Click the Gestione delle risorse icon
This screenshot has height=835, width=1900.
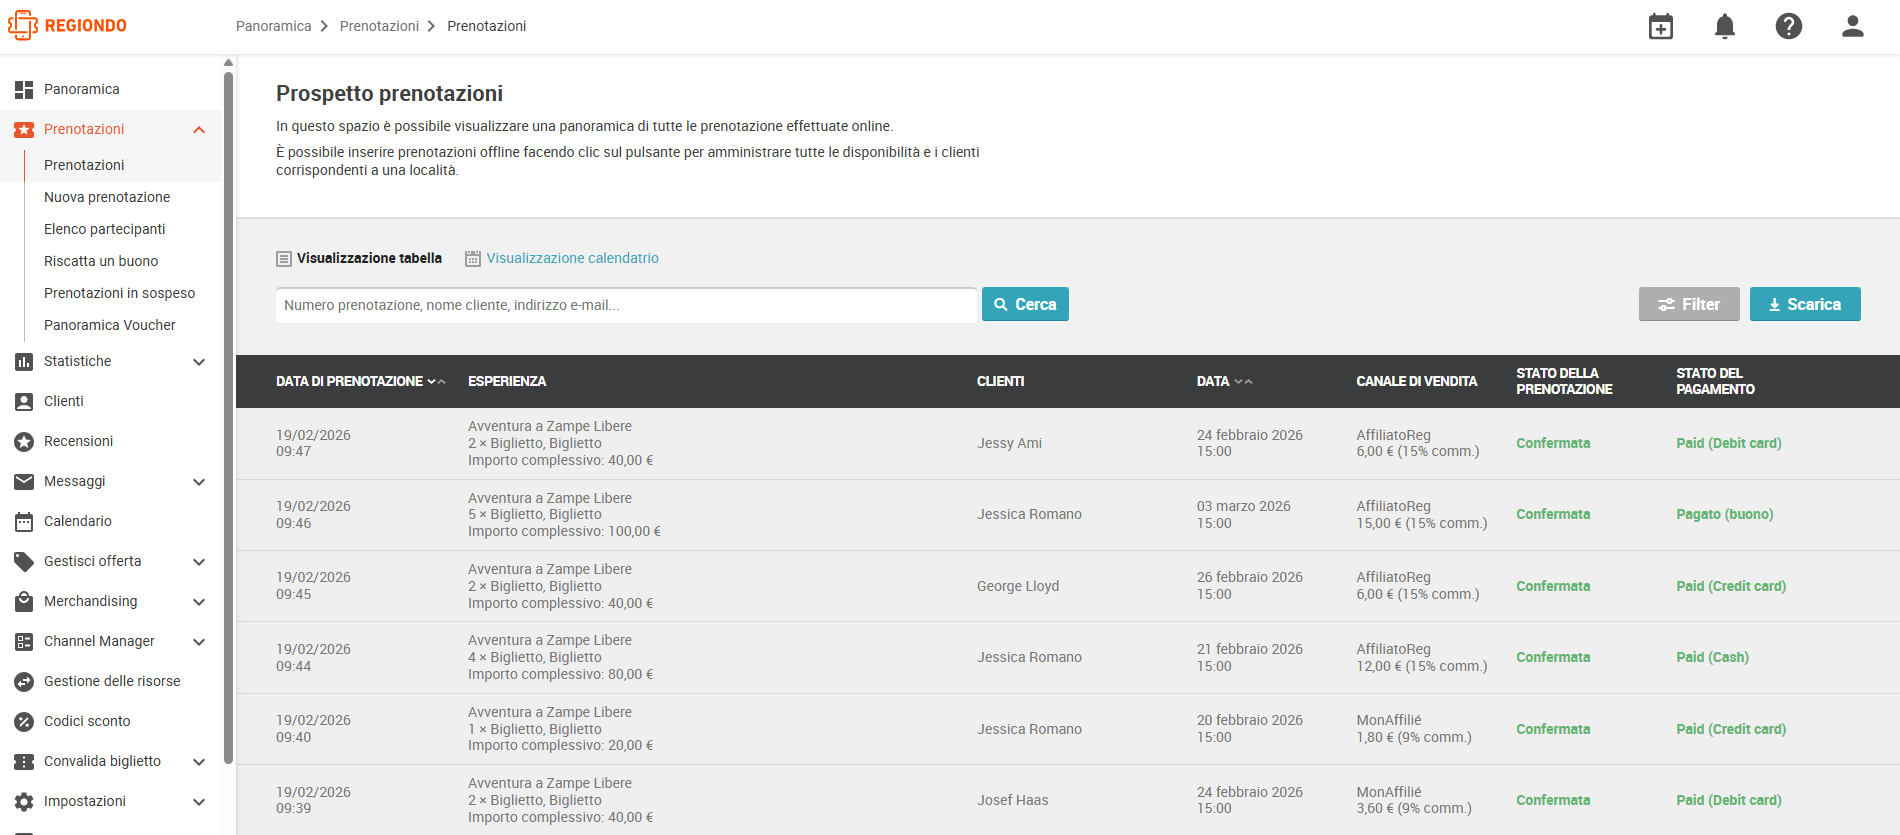[24, 681]
